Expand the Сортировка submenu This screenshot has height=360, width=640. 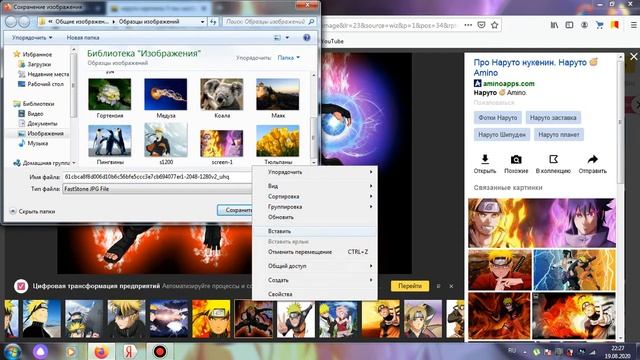pyautogui.click(x=315, y=197)
